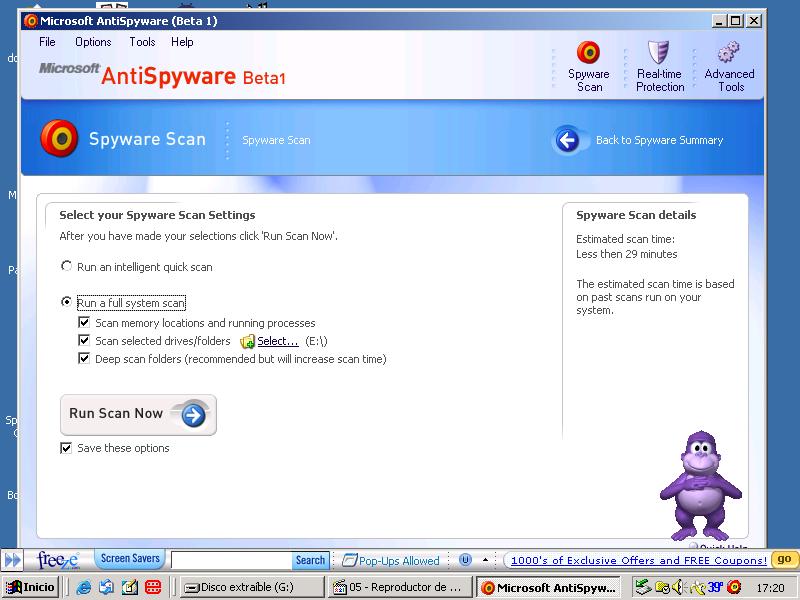This screenshot has height=600, width=800.
Task: Click the freeze toolbar search field
Action: (x=232, y=560)
